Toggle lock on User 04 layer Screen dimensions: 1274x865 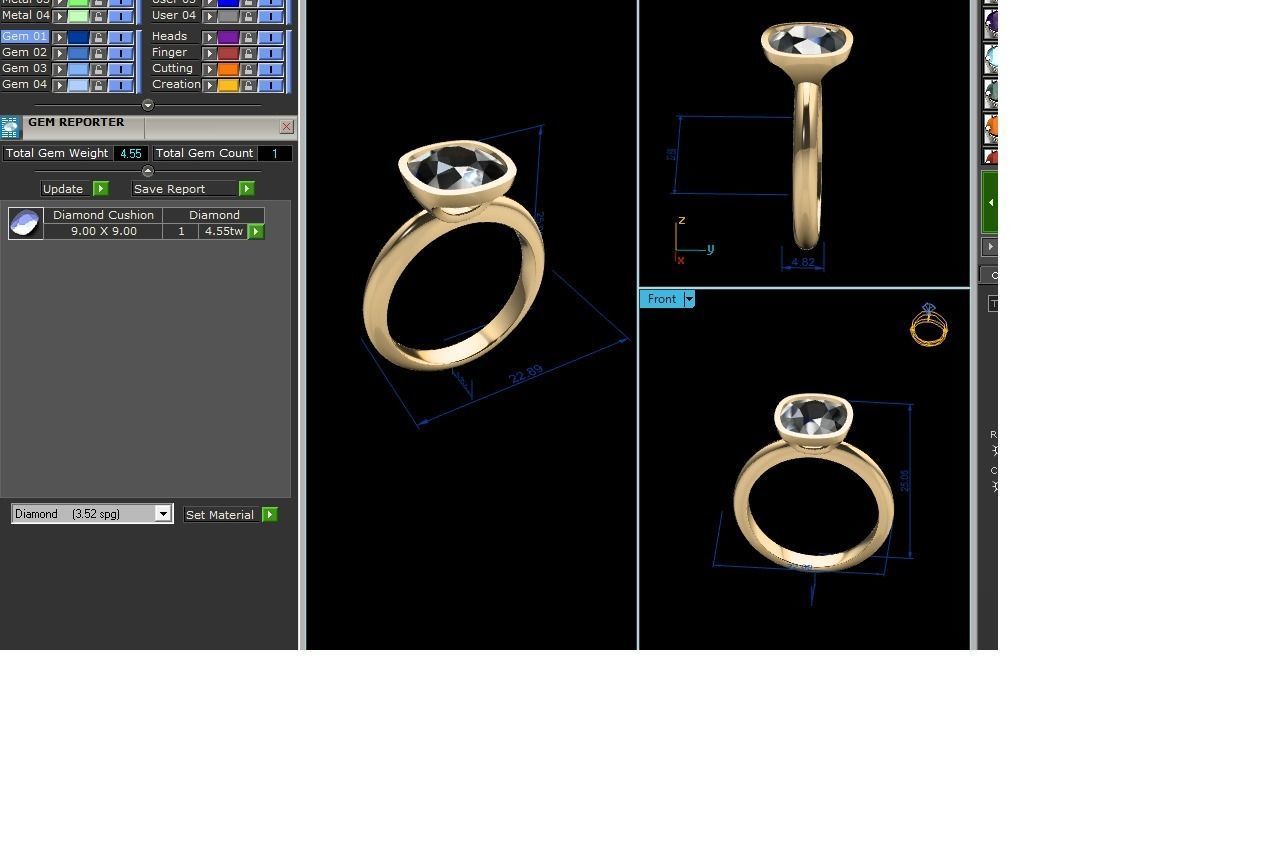248,16
